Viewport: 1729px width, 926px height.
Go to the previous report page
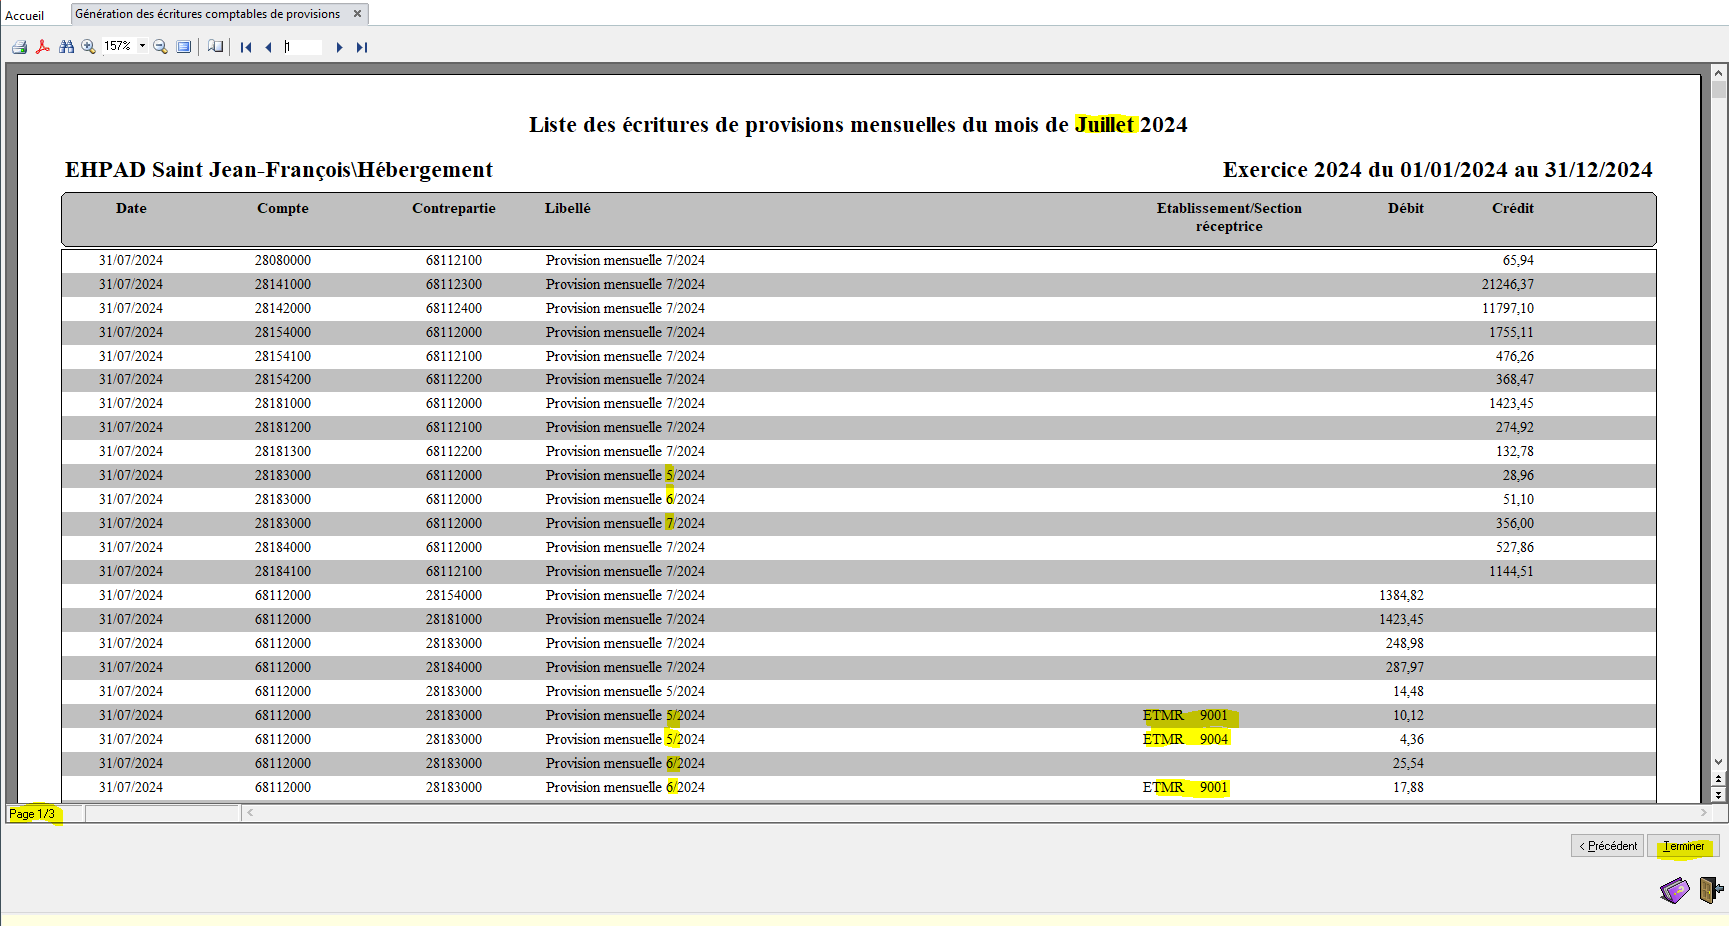[x=268, y=47]
